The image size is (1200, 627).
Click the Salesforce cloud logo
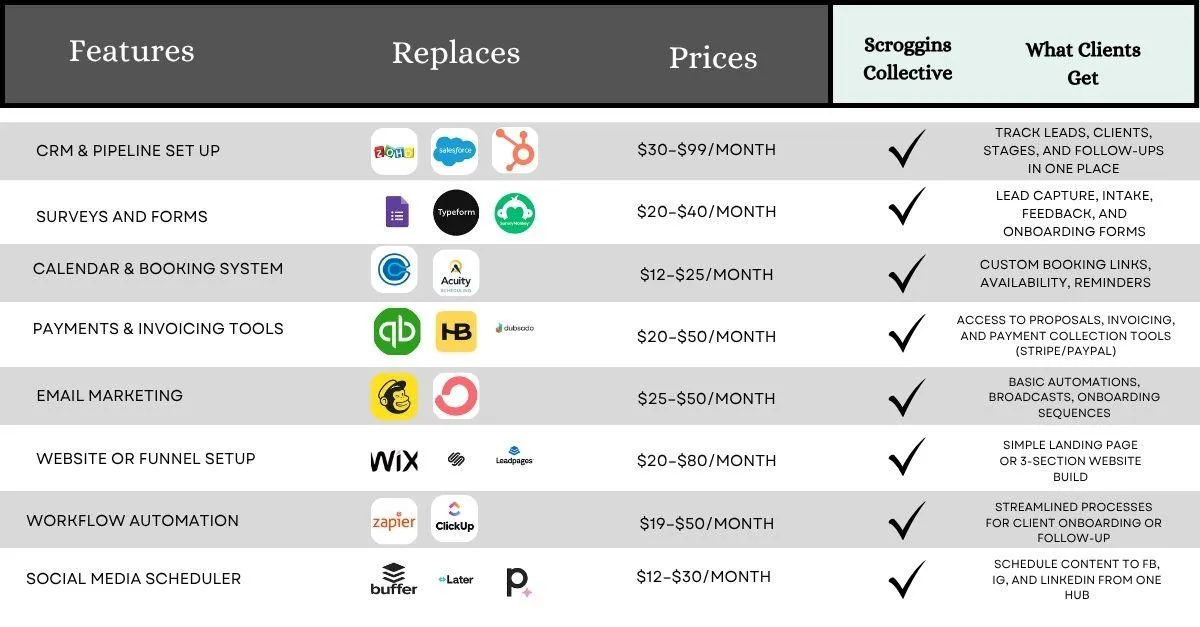point(455,151)
